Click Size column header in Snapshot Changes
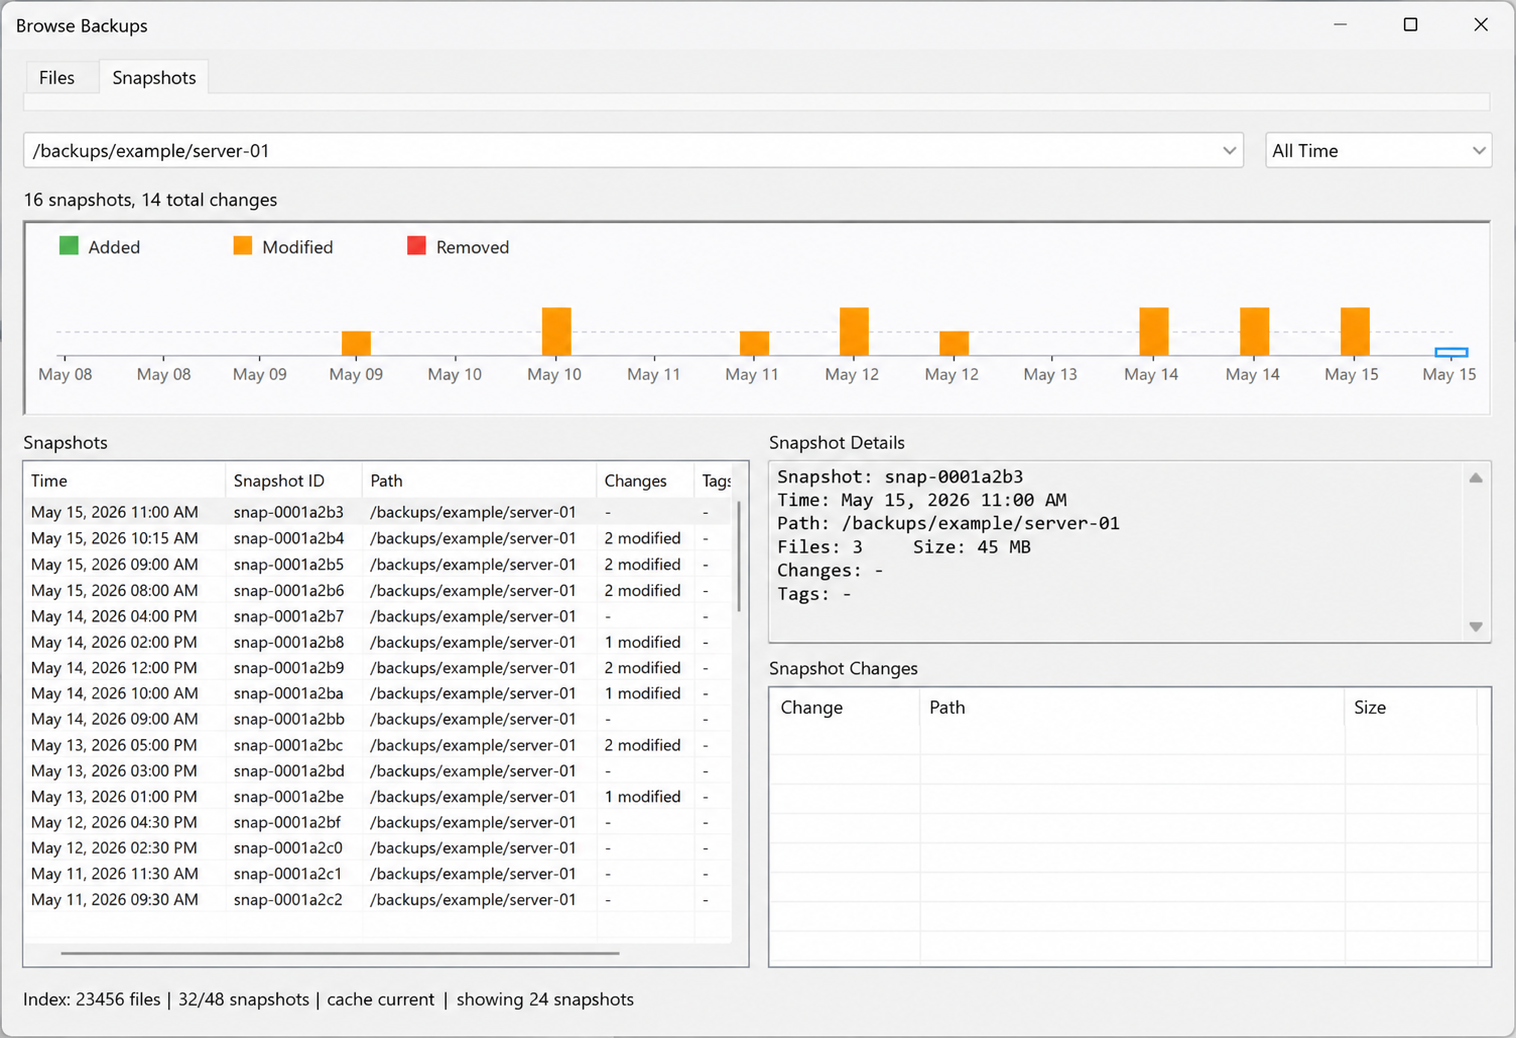Screen dimensions: 1516x1038 click(x=1411, y=707)
